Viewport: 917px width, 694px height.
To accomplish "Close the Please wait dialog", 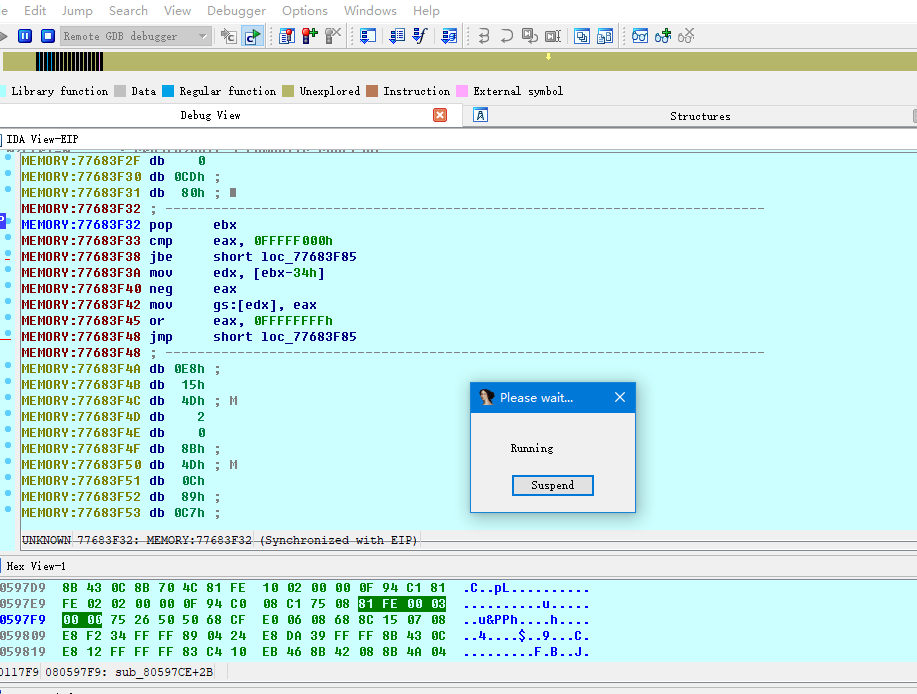I will point(620,398).
